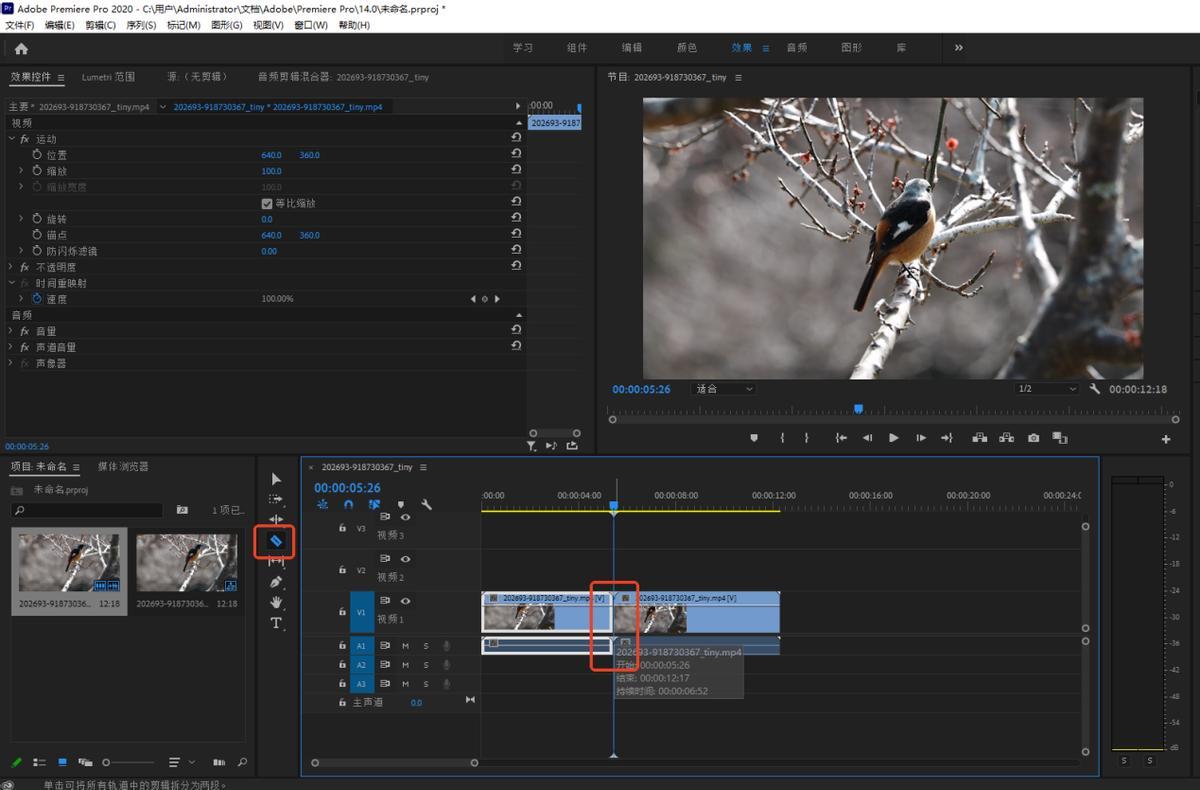Hide the V1 video track output
The image size is (1200, 790).
(406, 601)
